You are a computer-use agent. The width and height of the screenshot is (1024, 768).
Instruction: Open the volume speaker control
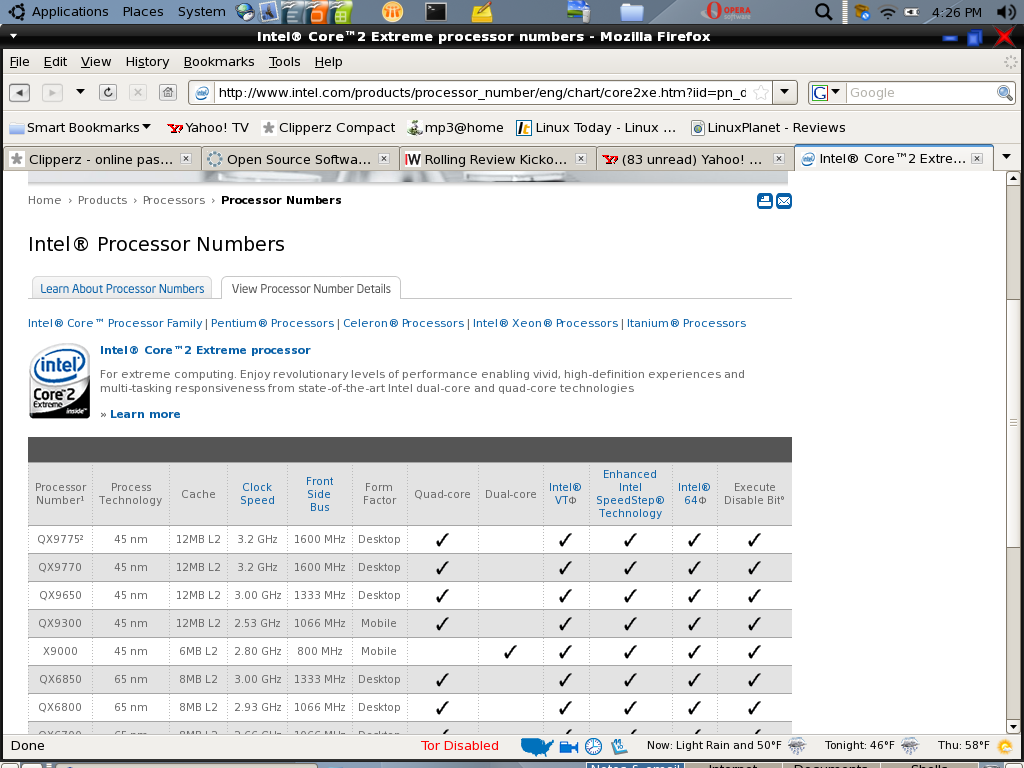(1006, 12)
